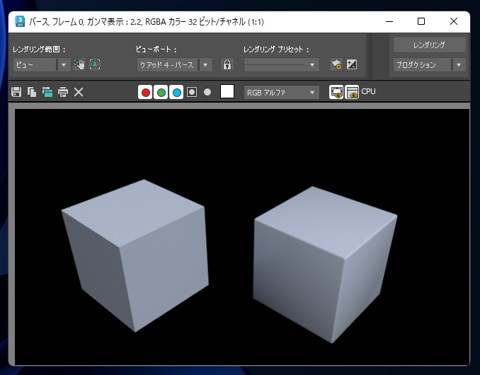
Task: Close the render frame window
Action: click(453, 22)
